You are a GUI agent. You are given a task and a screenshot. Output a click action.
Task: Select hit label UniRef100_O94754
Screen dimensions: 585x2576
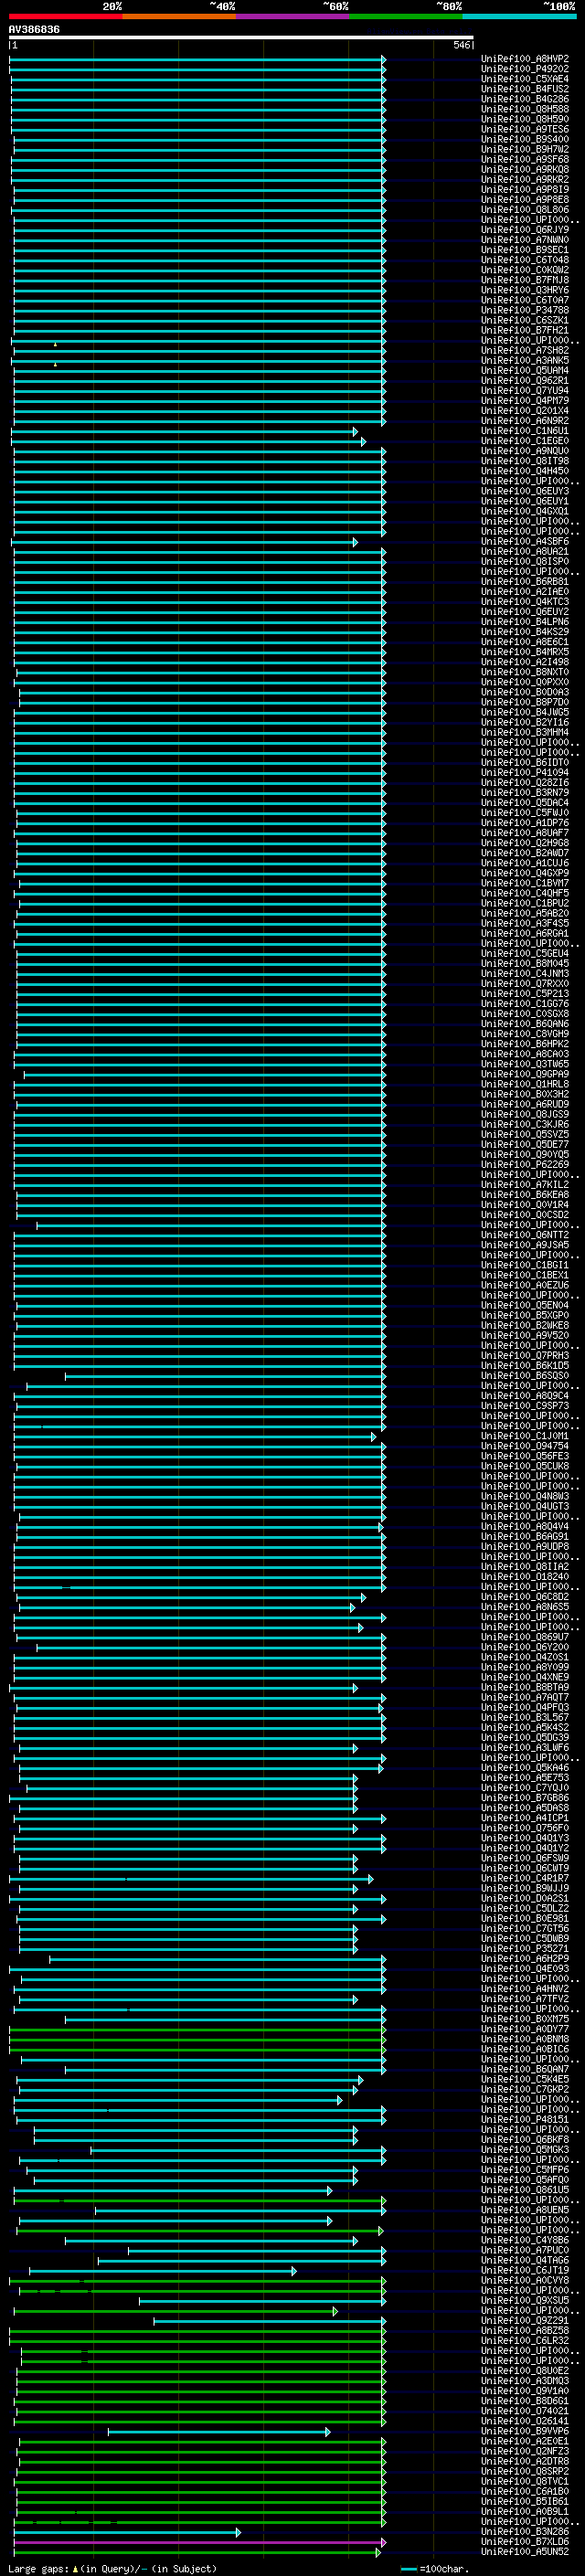pyautogui.click(x=525, y=1446)
